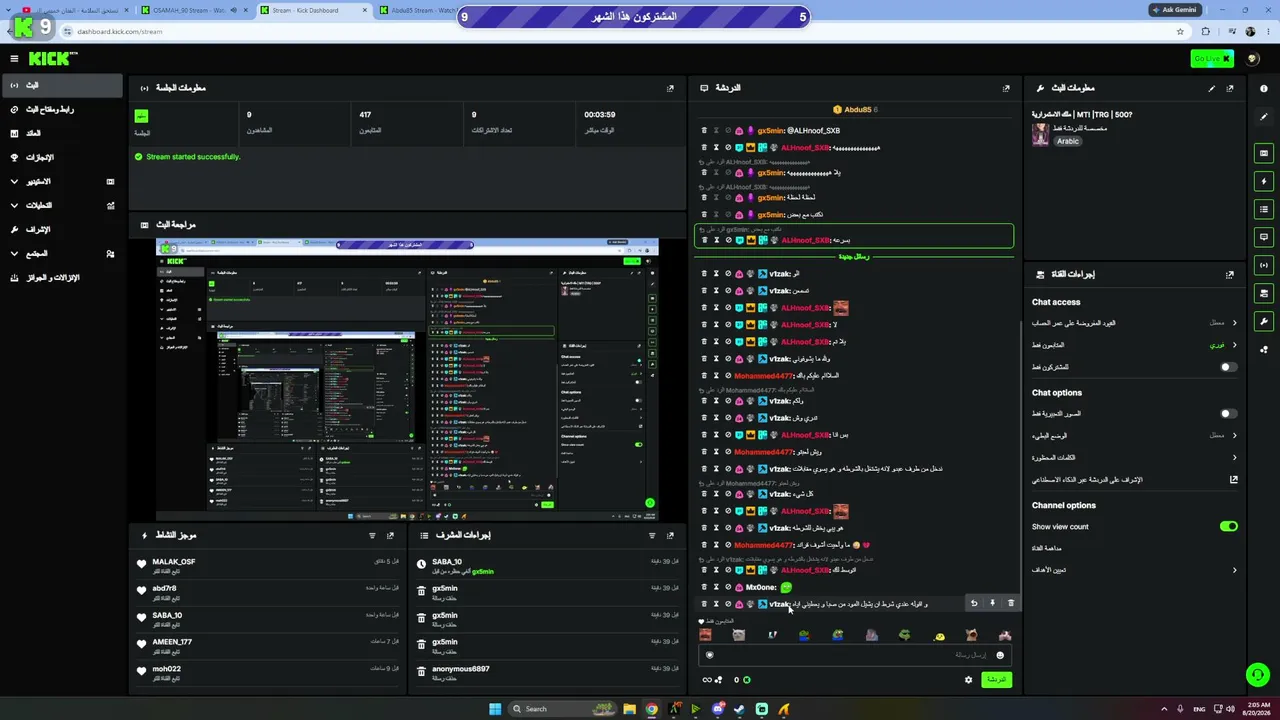Pop out the stream info panel

pos(1230,88)
